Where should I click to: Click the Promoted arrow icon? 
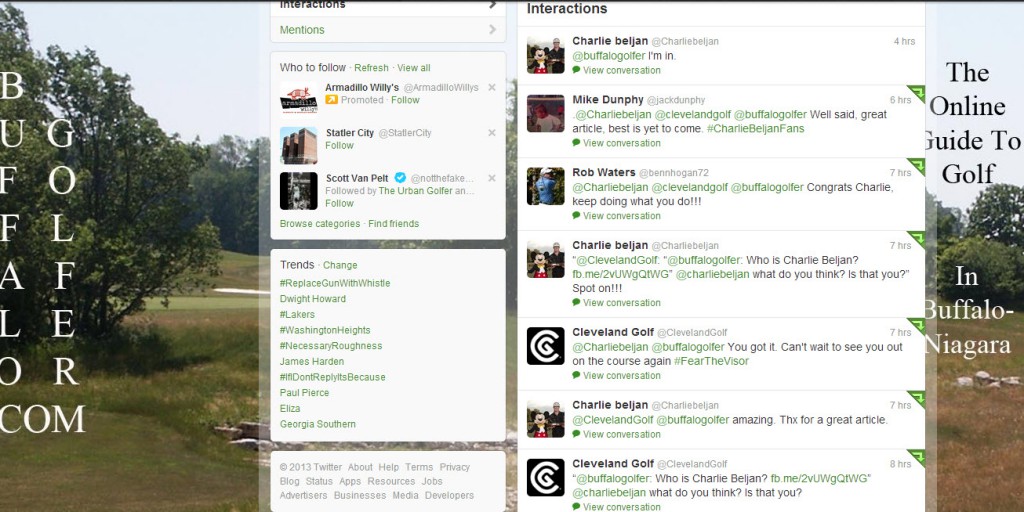click(x=332, y=100)
